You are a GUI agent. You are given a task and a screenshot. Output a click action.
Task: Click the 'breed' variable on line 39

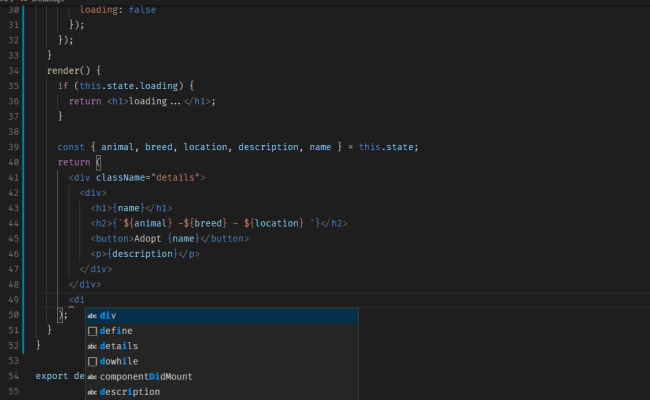(159, 147)
